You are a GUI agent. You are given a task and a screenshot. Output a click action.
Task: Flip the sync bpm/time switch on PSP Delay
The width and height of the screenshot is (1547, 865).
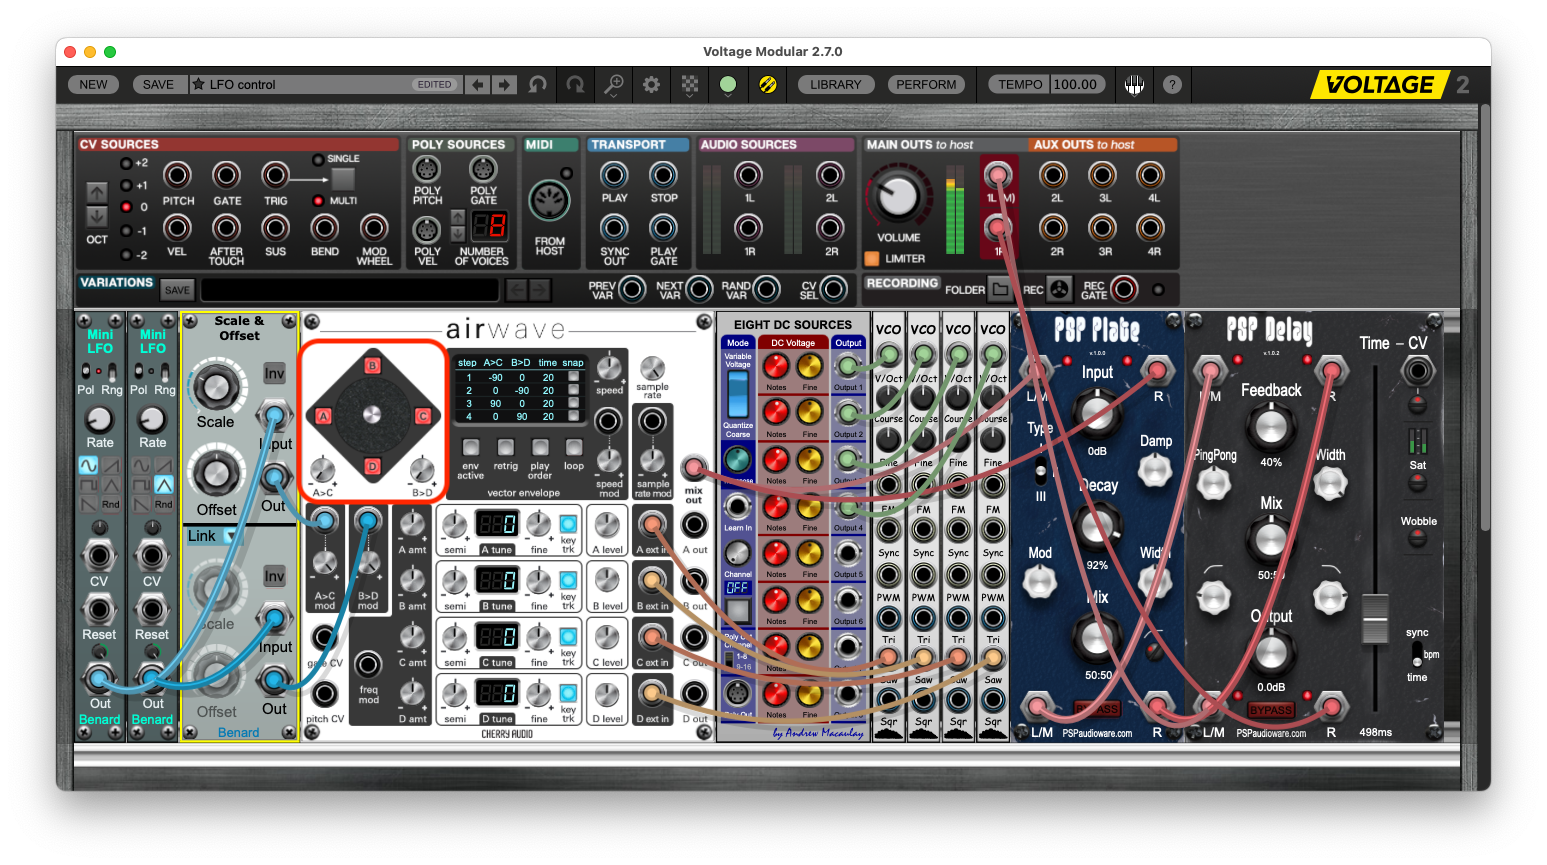[x=1416, y=655]
